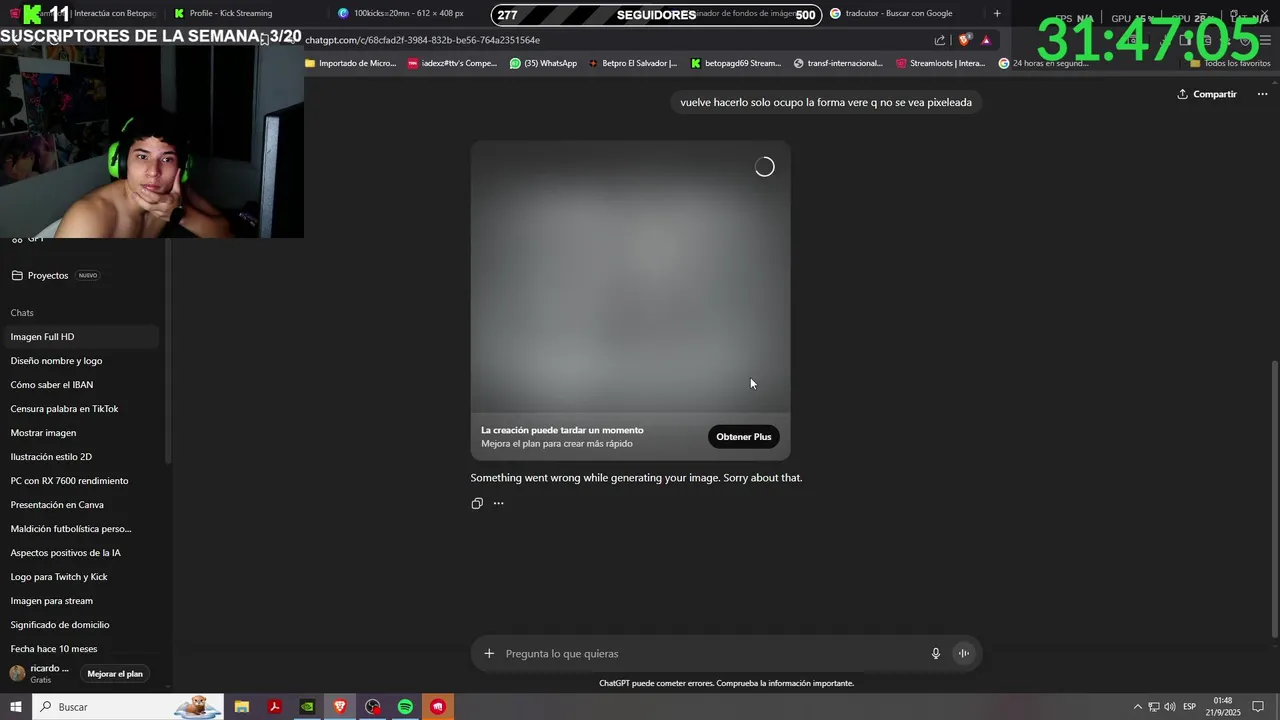Image resolution: width=1280 pixels, height=720 pixels.
Task: Open the NVIDIA app on the taskbar
Action: coord(307,707)
